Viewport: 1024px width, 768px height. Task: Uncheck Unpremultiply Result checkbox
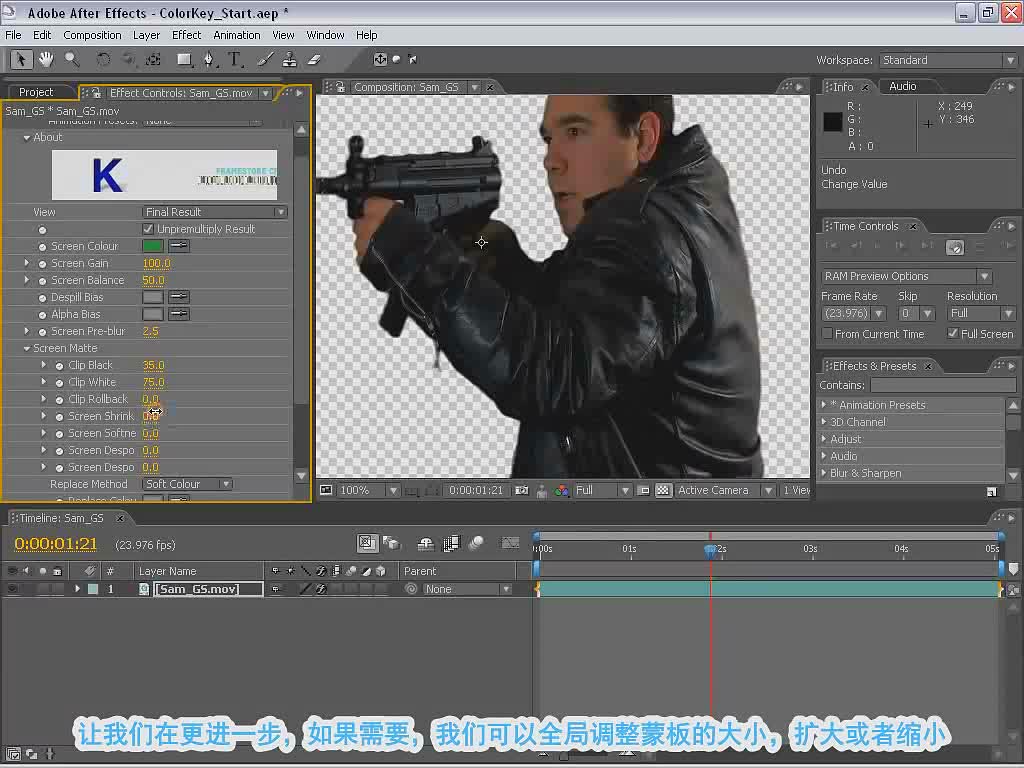[148, 229]
